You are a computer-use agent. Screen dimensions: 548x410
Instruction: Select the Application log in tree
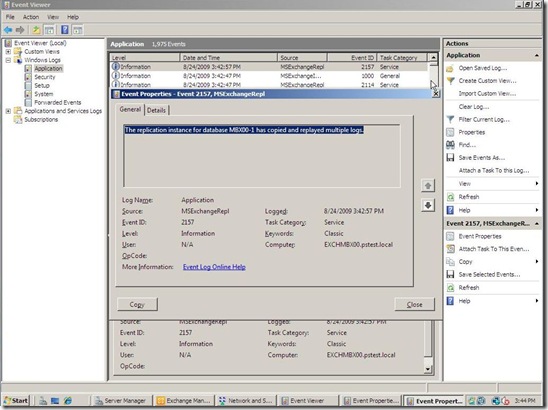pos(48,69)
